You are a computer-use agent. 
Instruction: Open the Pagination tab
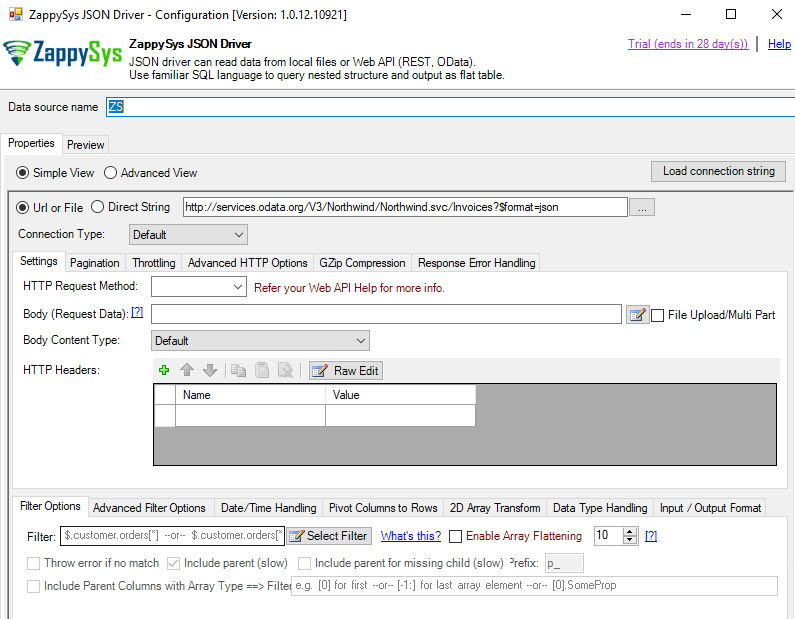click(95, 263)
